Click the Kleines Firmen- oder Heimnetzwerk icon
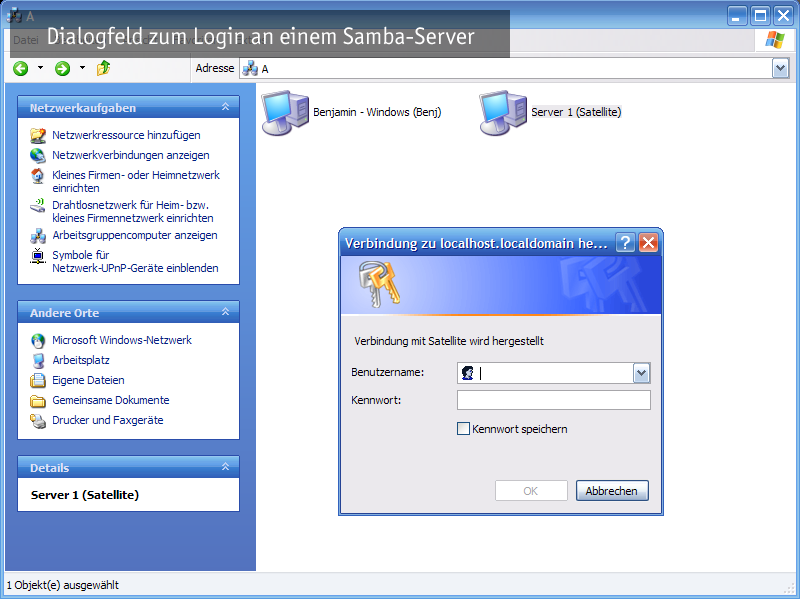Screen dimensions: 800x599 pos(38,176)
